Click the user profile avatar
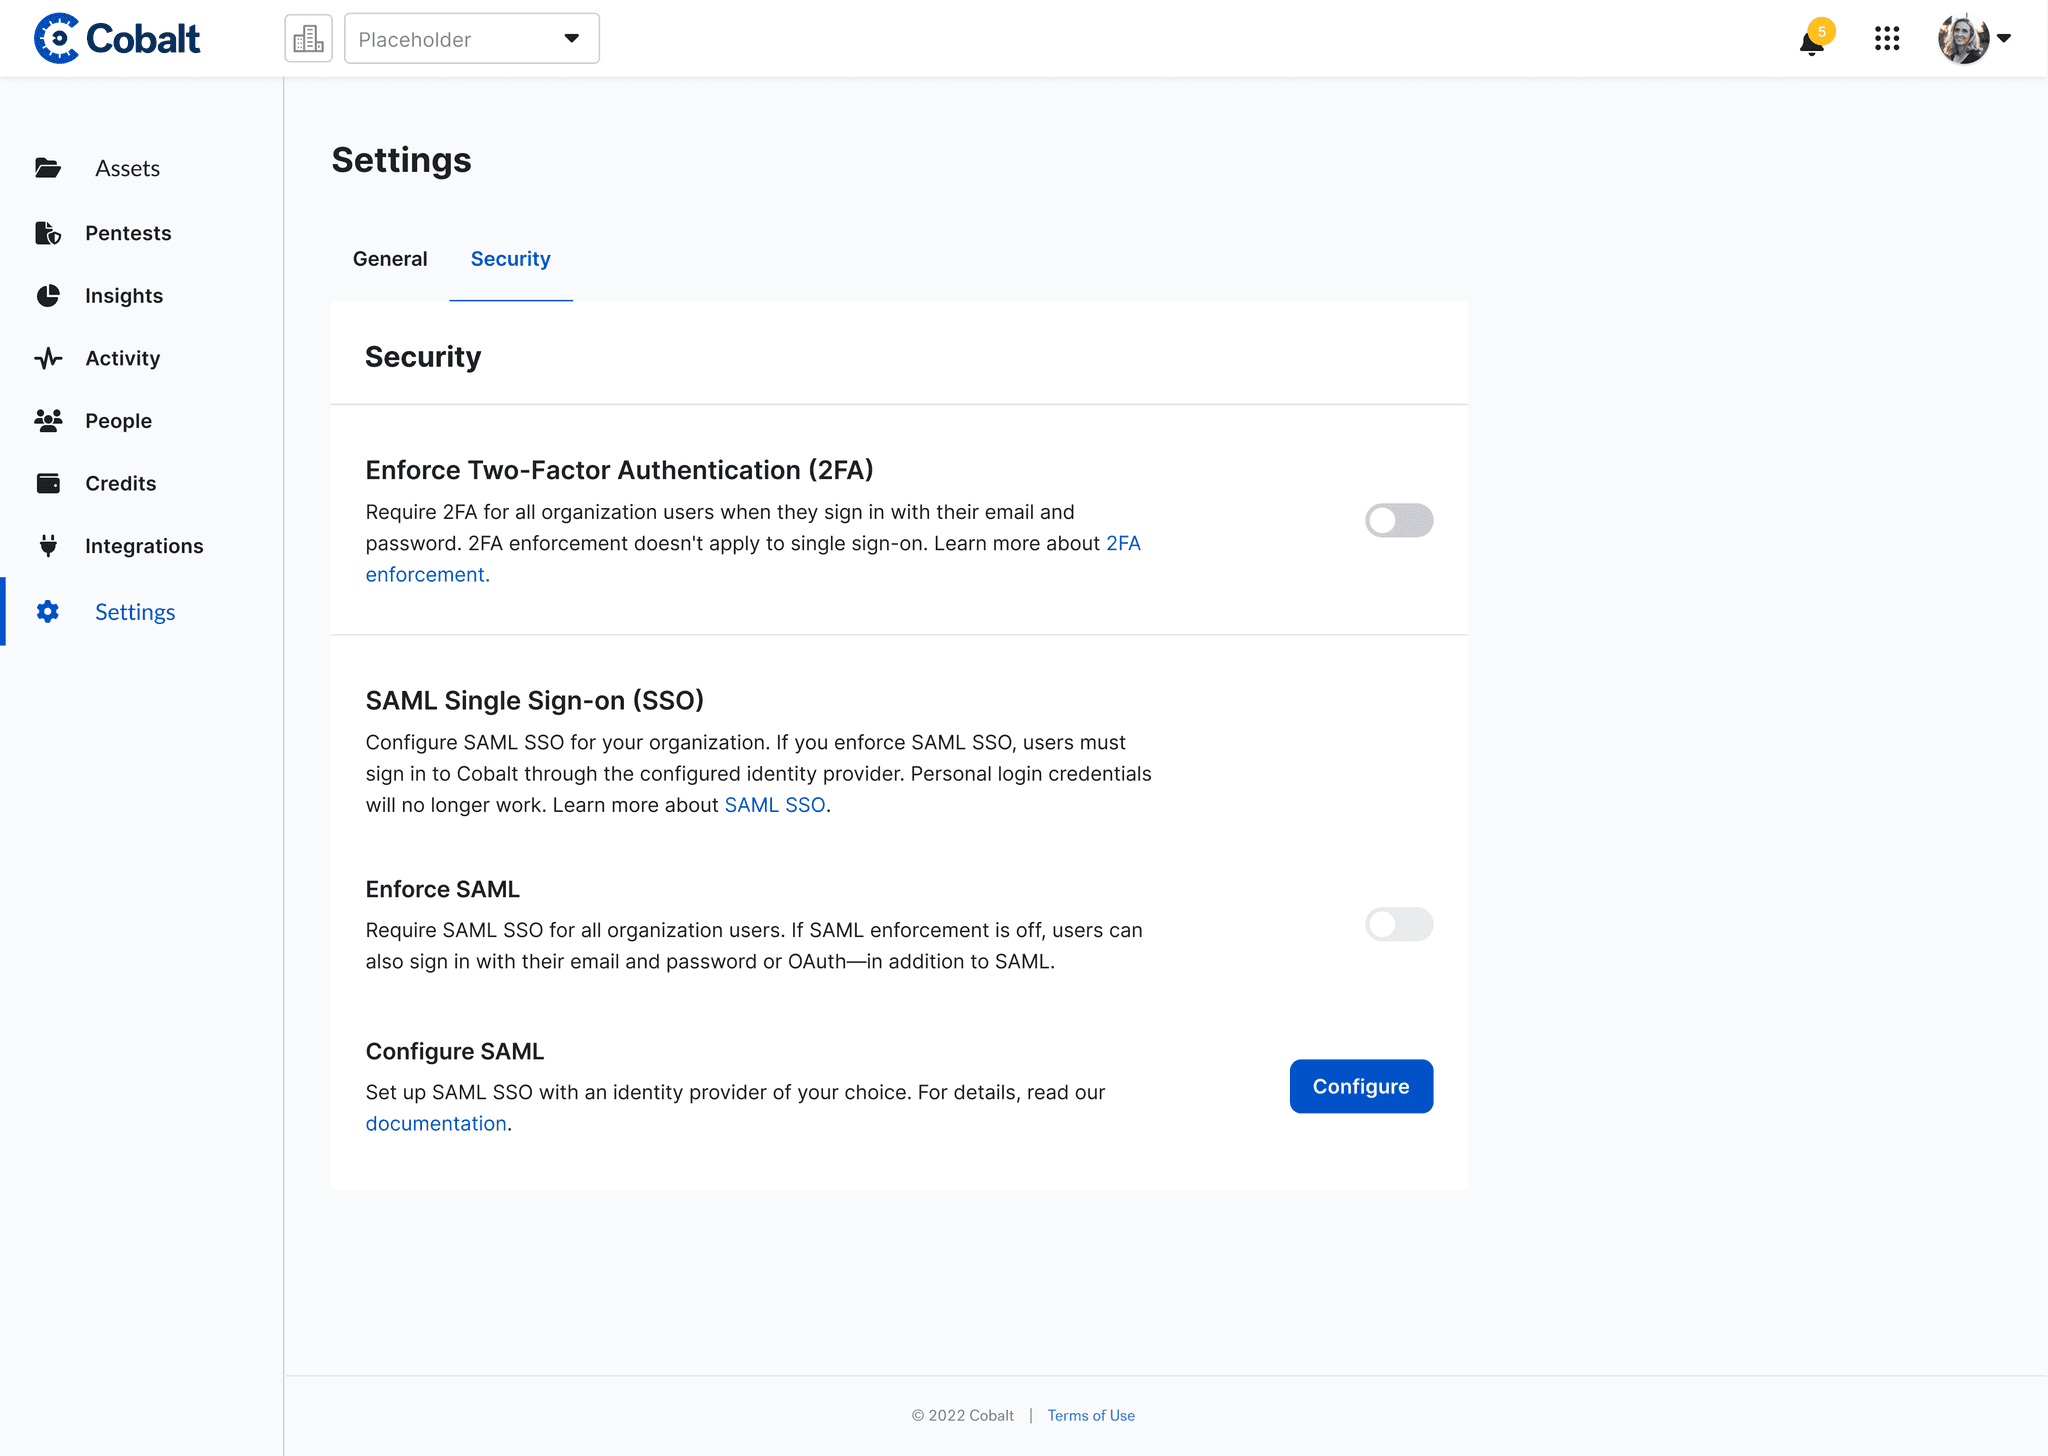Viewport: 2048px width, 1456px height. click(x=1963, y=39)
